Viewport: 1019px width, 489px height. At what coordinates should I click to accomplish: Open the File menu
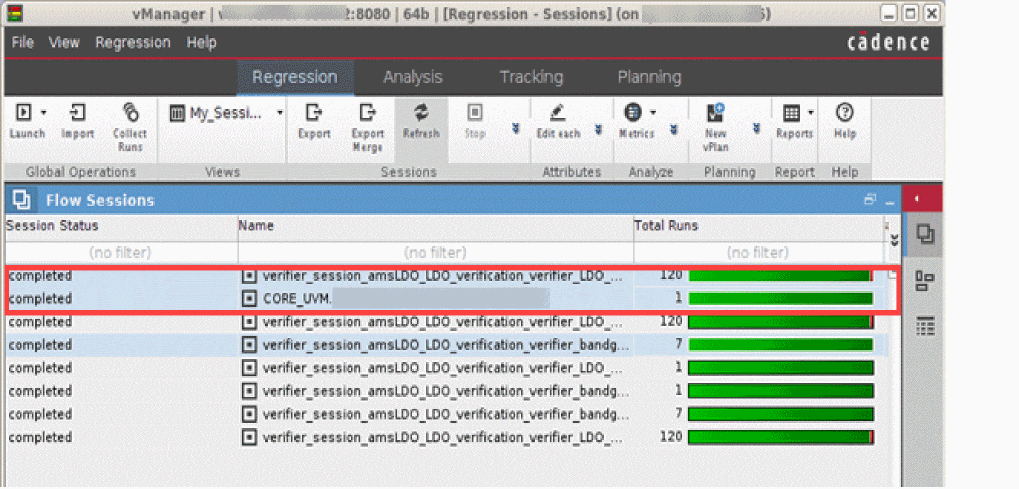coord(23,43)
